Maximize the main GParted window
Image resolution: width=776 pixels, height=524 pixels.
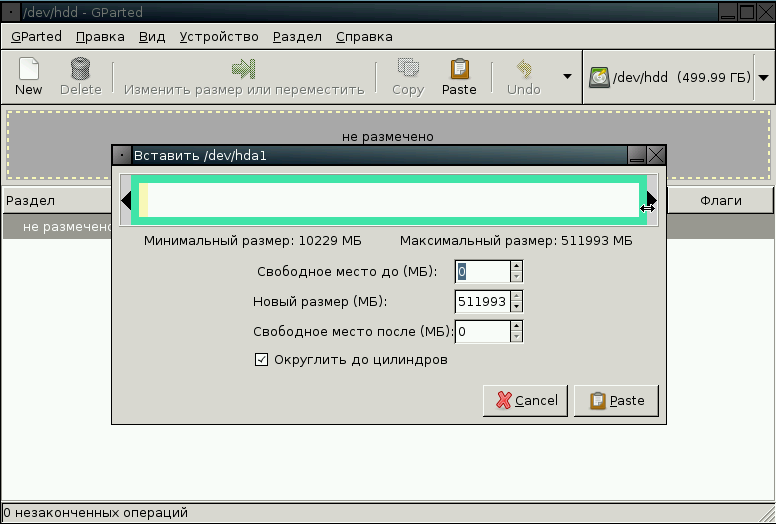[746, 12]
